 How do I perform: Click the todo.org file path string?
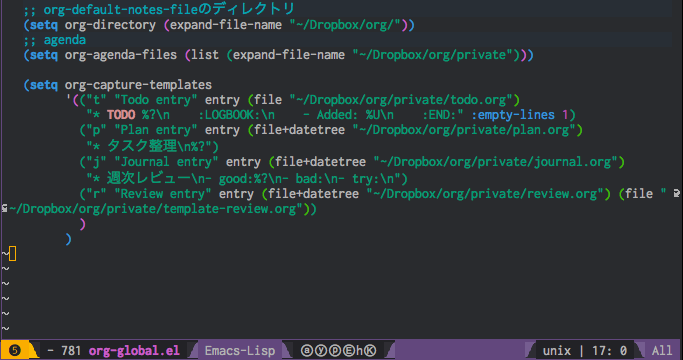tap(401, 100)
